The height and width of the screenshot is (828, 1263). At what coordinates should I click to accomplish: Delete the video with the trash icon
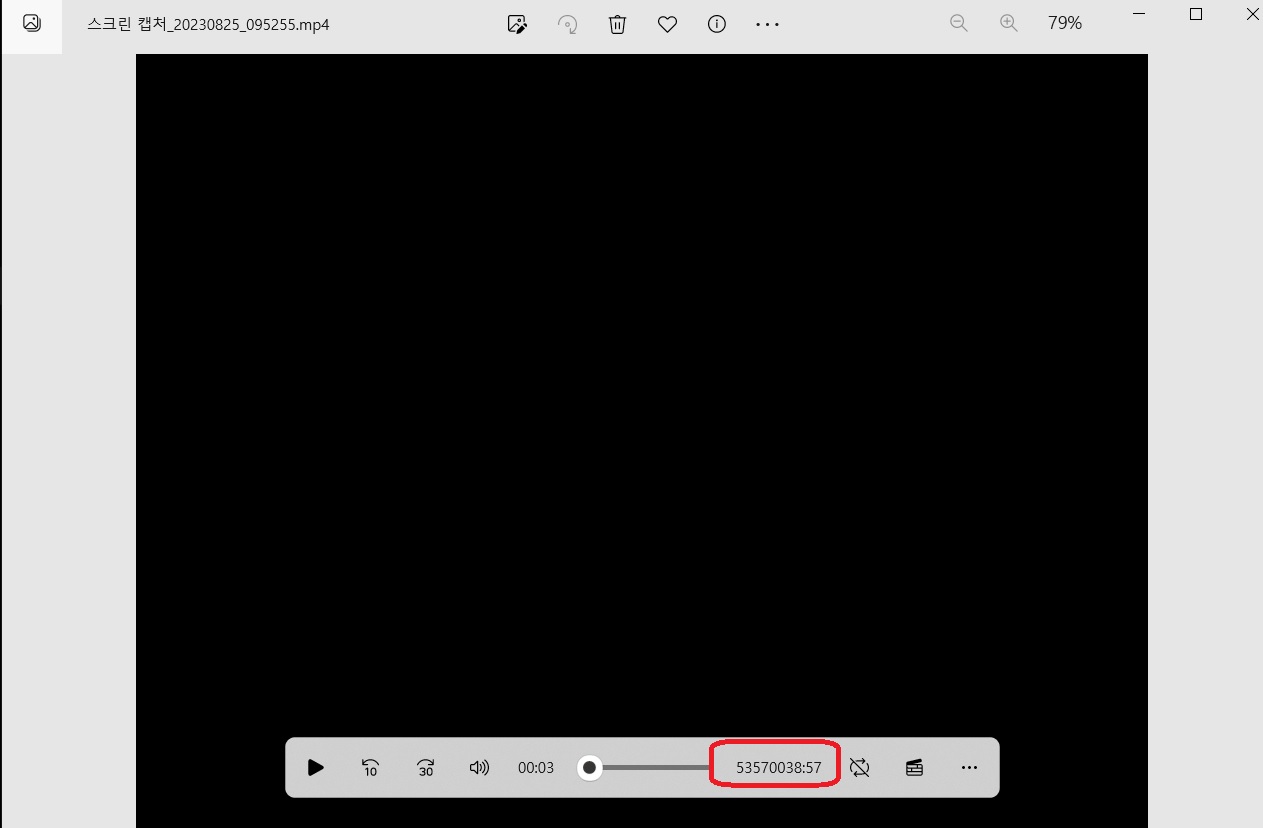(618, 24)
